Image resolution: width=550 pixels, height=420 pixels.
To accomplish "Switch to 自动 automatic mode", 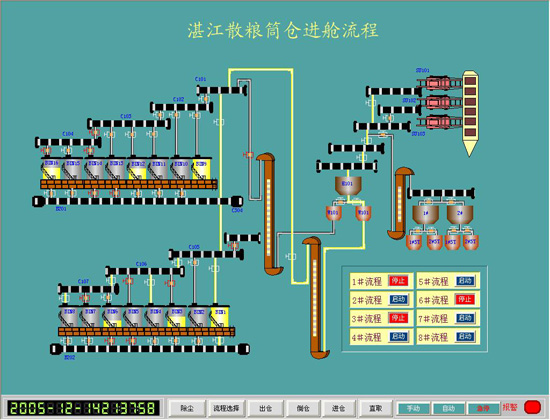I will coord(448,408).
